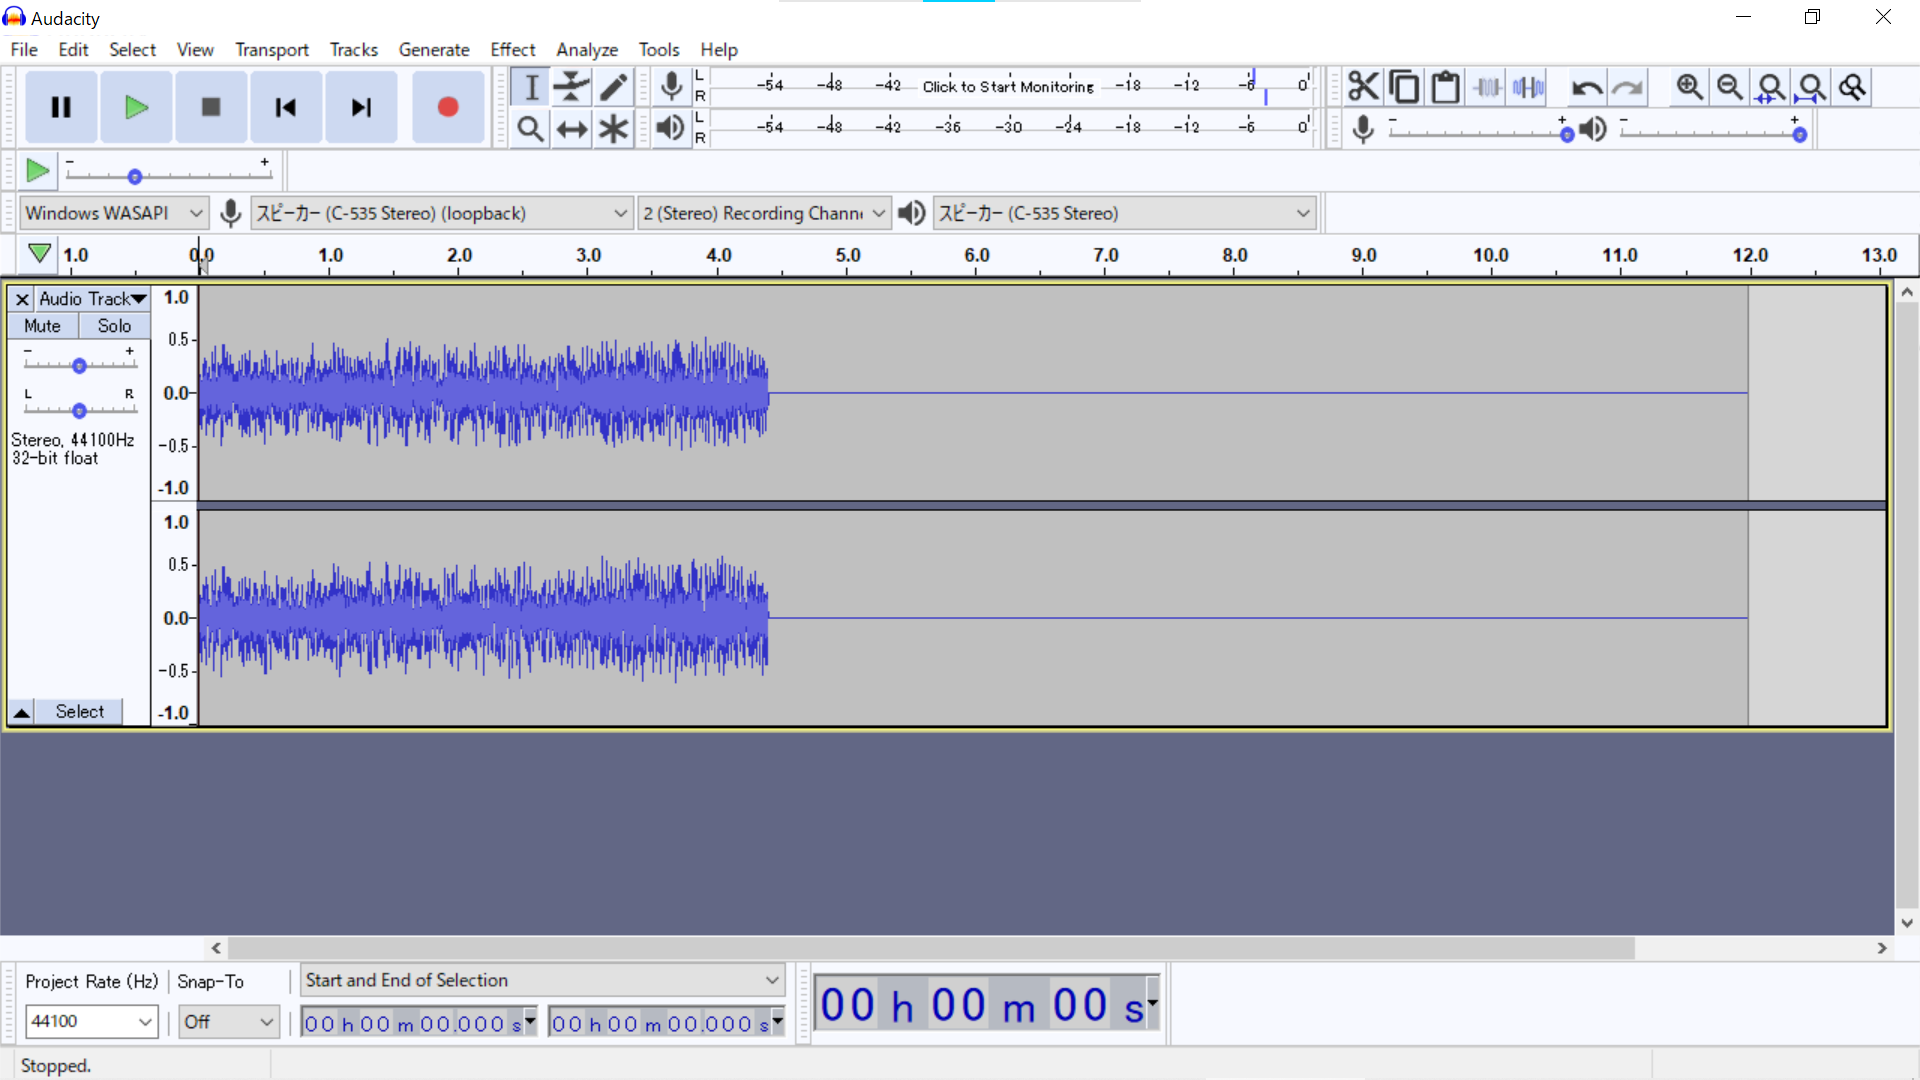
Task: Open the Tracks menu
Action: point(354,49)
